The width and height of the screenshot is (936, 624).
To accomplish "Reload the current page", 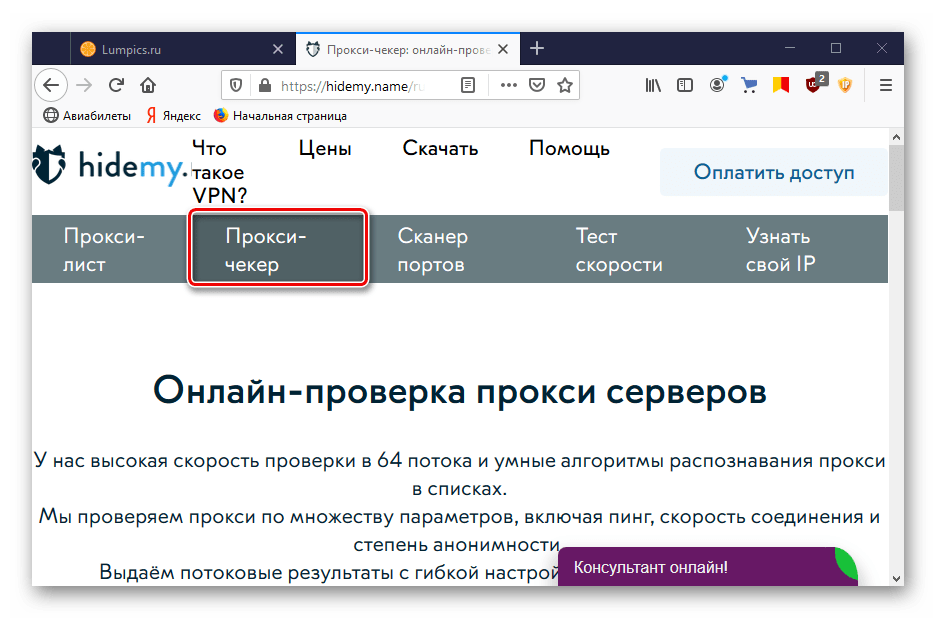I will tap(116, 86).
